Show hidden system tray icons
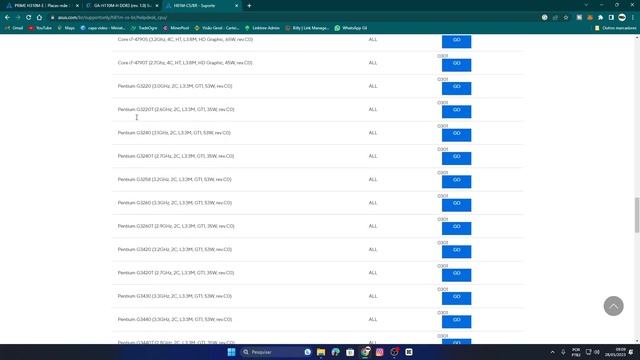 pyautogui.click(x=552, y=352)
